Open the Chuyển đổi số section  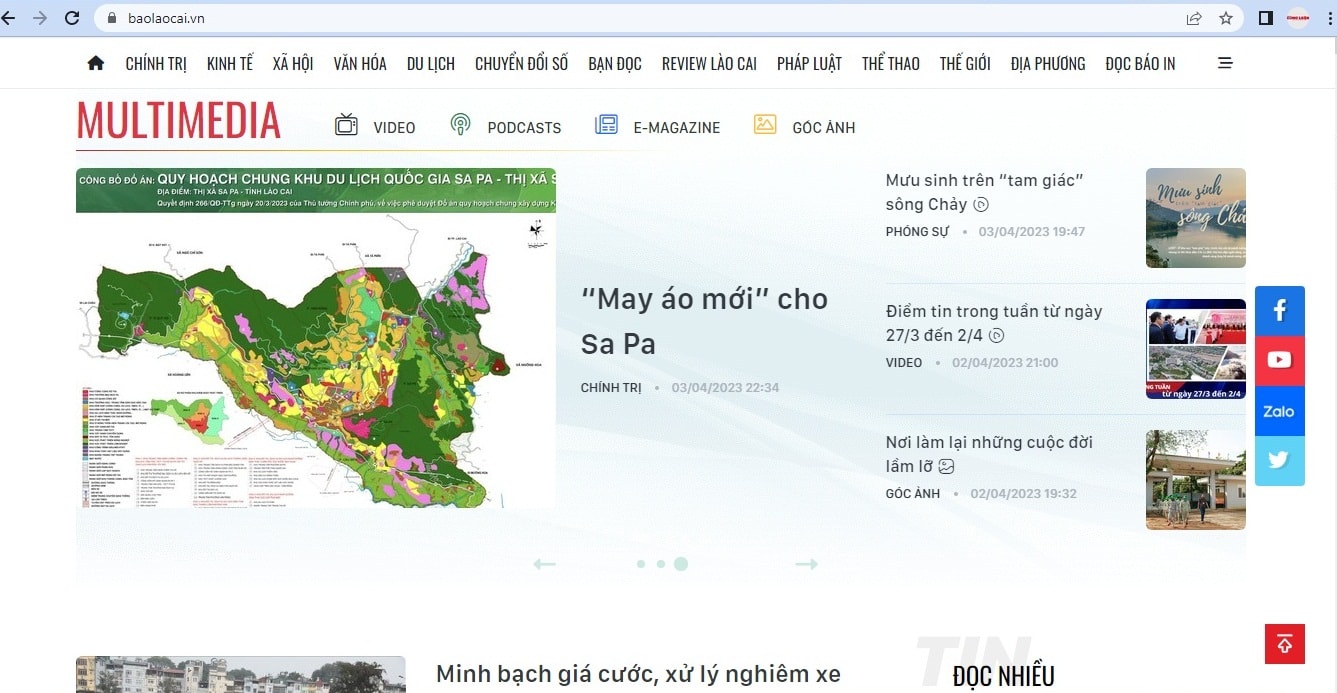coord(521,63)
